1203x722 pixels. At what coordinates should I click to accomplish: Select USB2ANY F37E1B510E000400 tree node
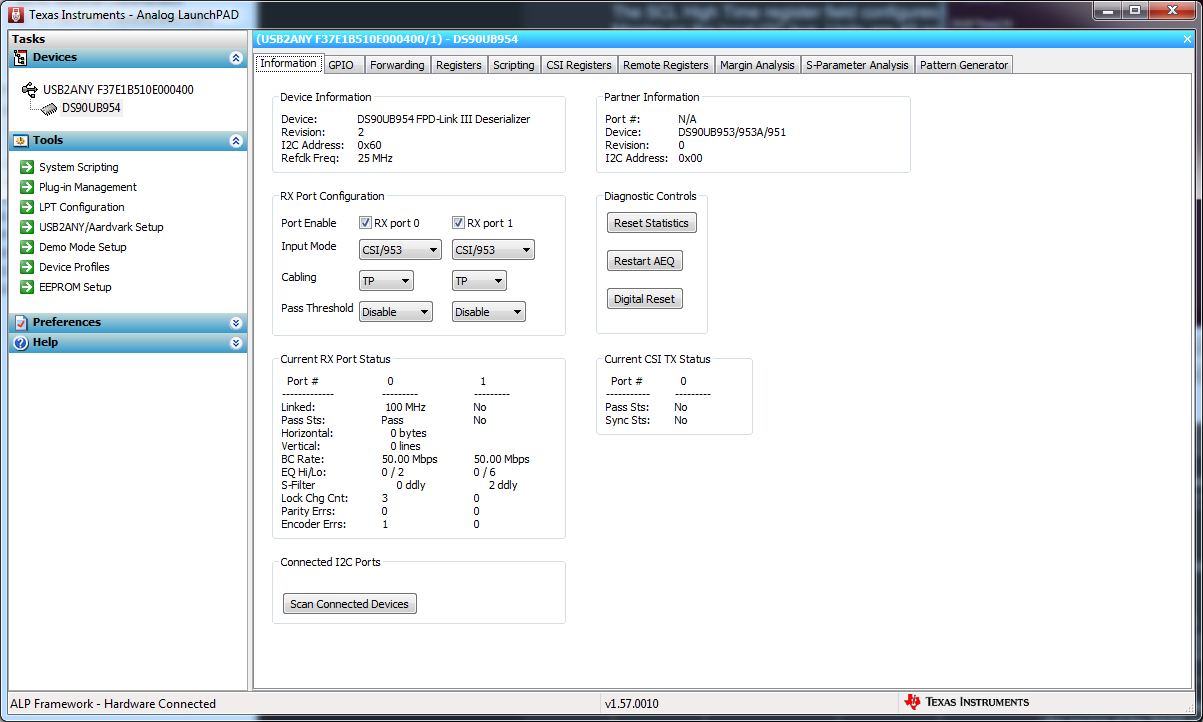pos(118,89)
